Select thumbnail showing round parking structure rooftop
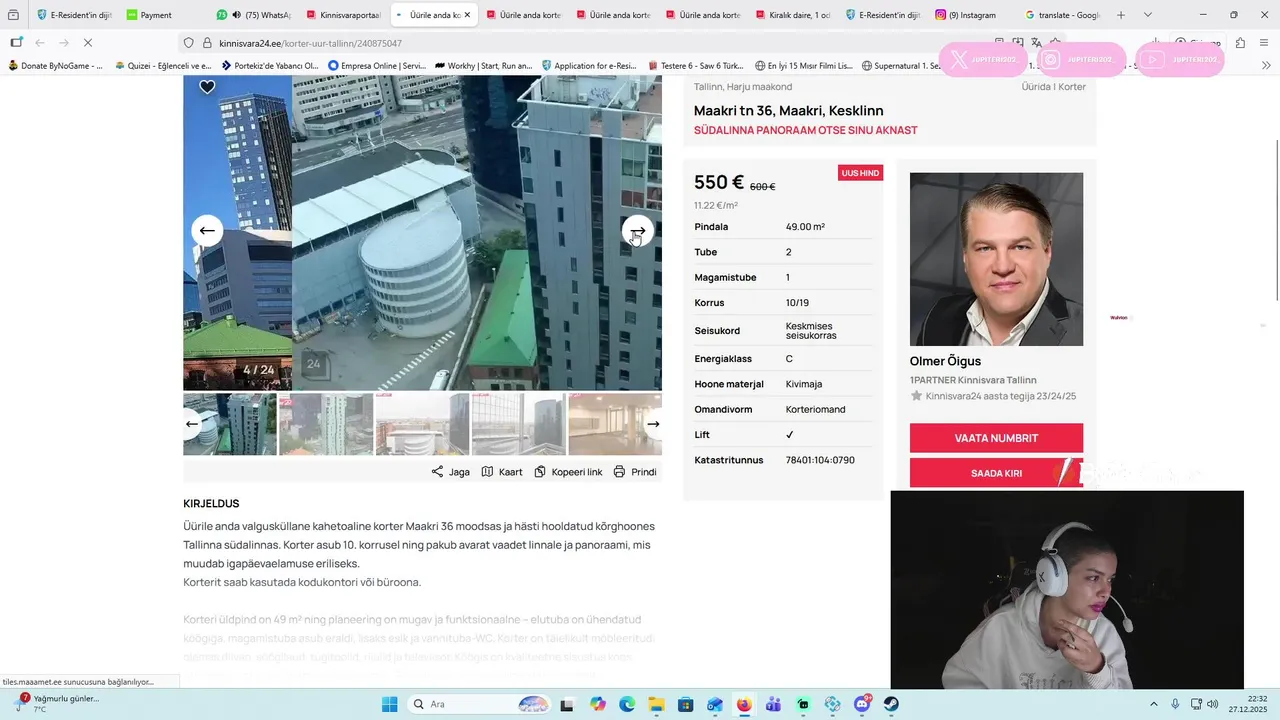 point(422,424)
